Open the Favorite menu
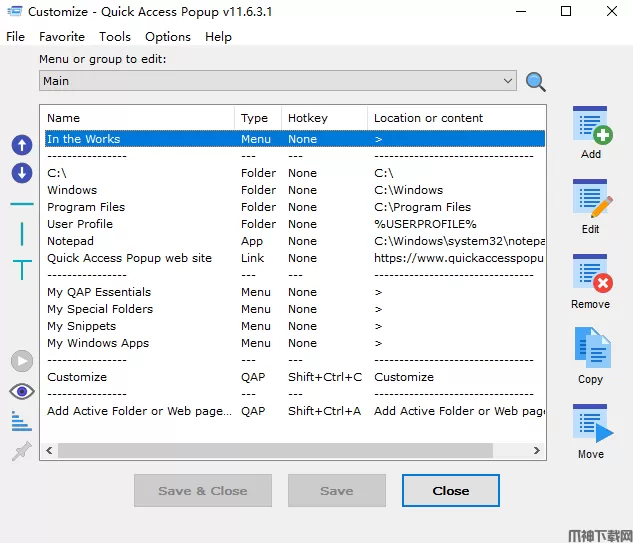 pos(62,37)
